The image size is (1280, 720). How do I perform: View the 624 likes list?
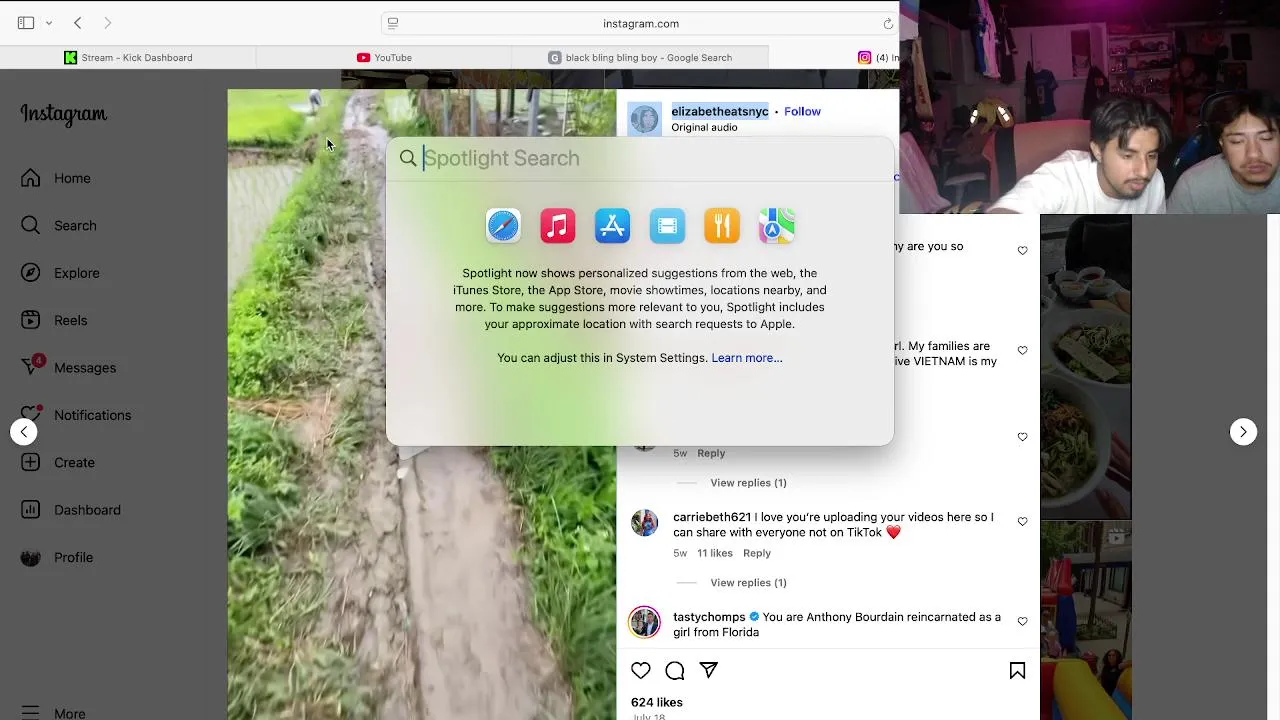tap(657, 702)
